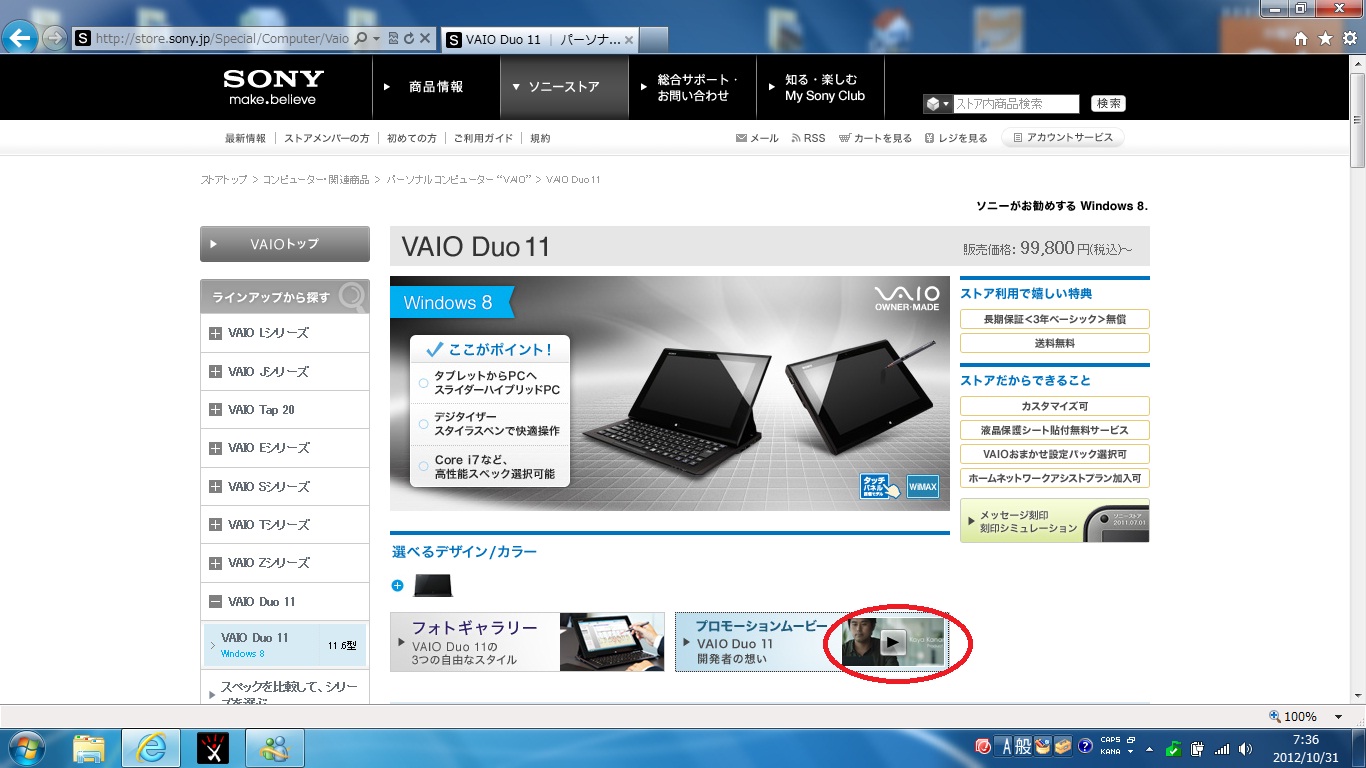This screenshot has width=1366, height=768.
Task: Click the カスタマイズ可 button
Action: (1054, 406)
